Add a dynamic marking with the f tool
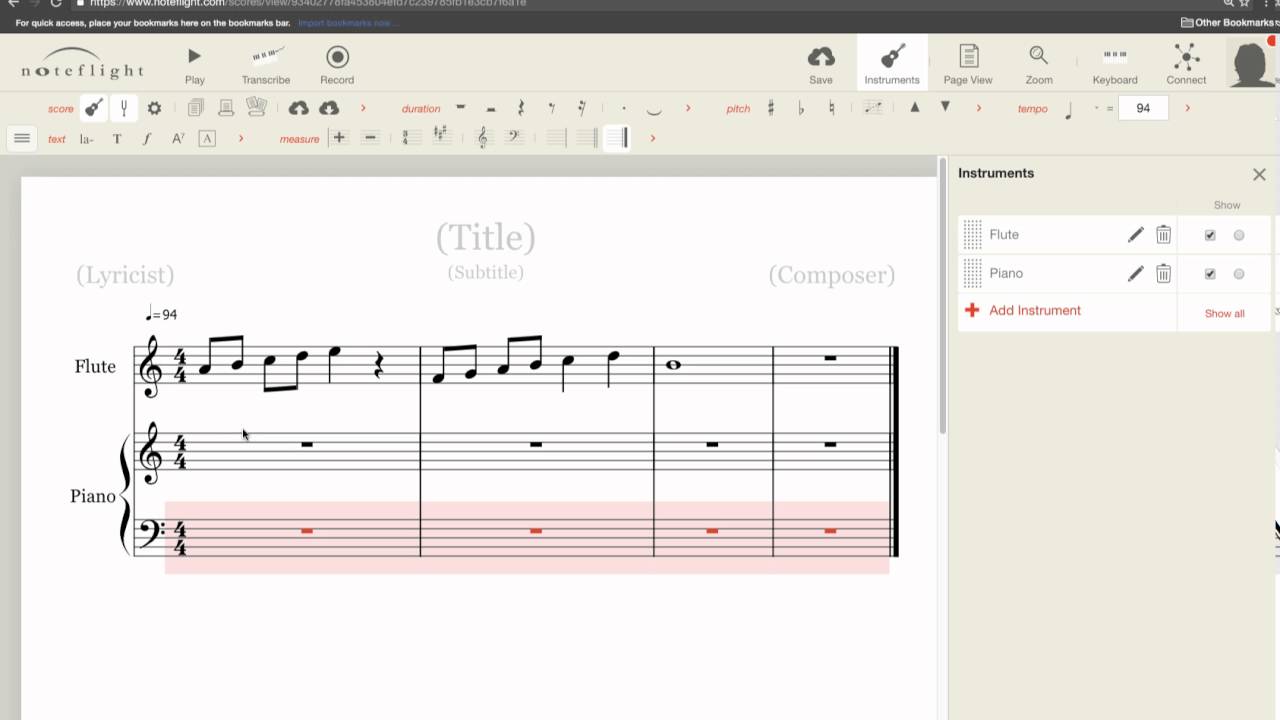 [x=147, y=139]
